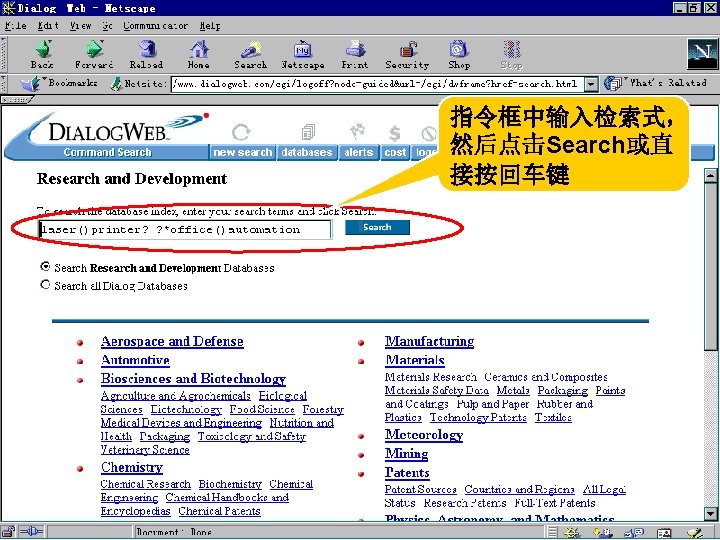720x540 pixels.
Task: Open the Bookmarks icon
Action: point(31,84)
